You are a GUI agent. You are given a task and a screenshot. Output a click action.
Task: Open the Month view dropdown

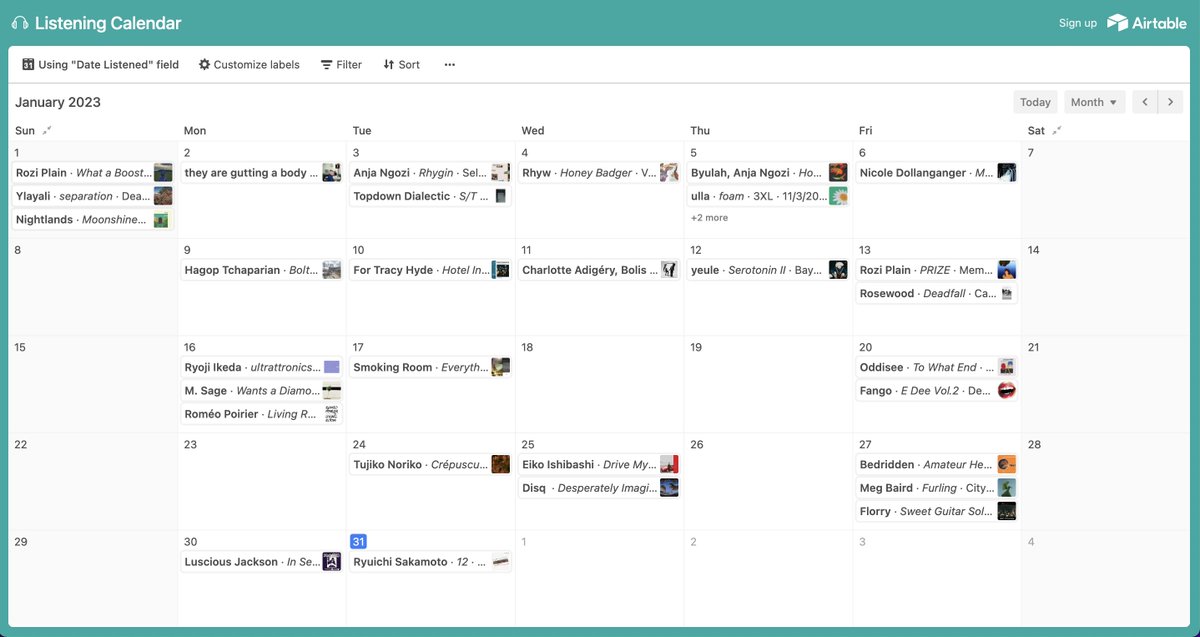click(x=1094, y=102)
